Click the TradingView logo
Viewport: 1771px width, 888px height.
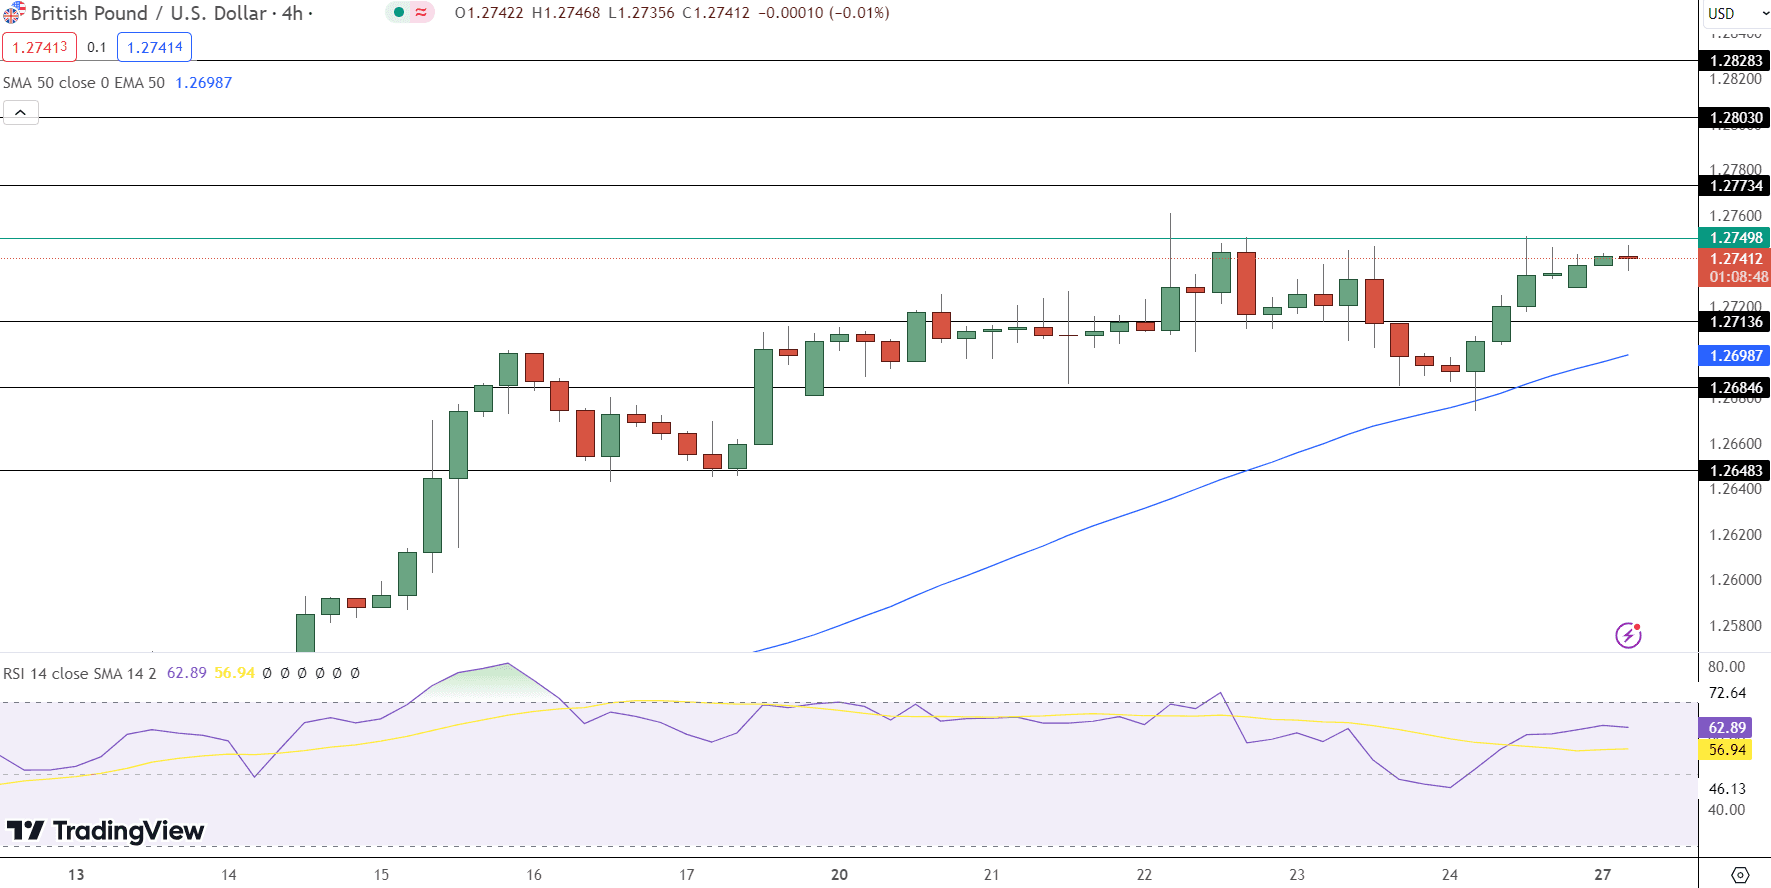pos(105,830)
